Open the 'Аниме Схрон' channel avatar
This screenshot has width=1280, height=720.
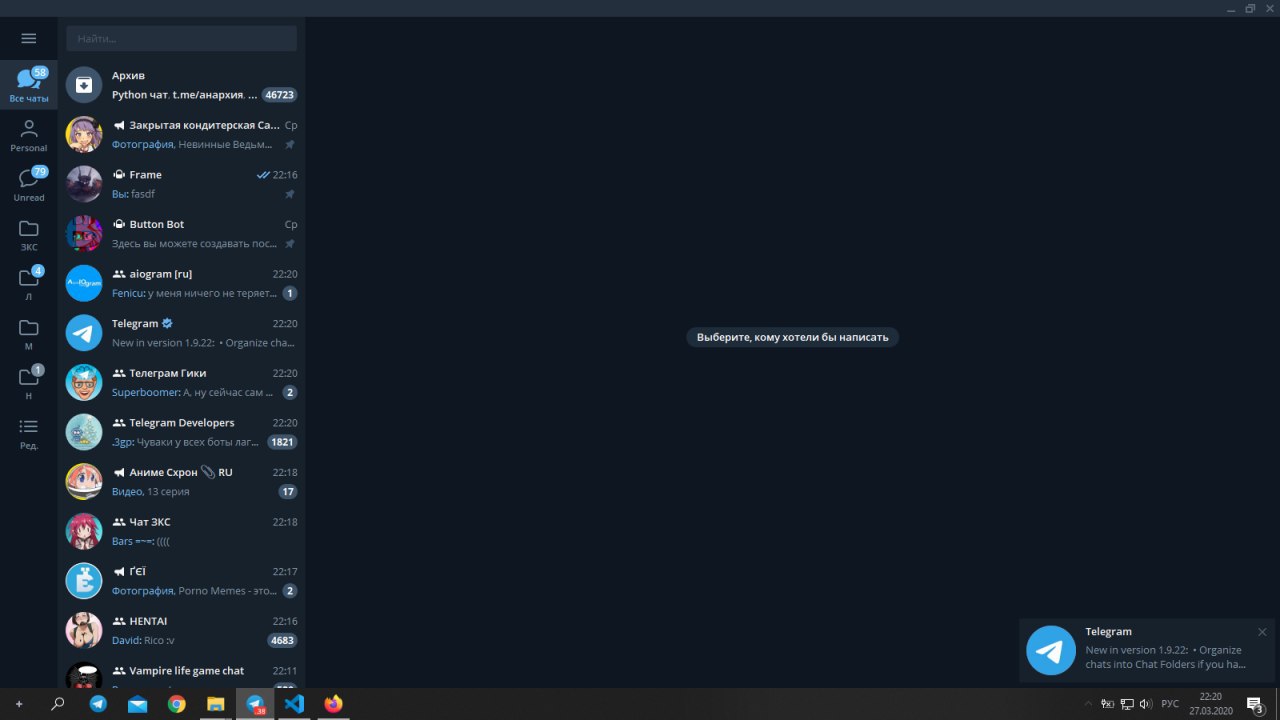coord(84,482)
